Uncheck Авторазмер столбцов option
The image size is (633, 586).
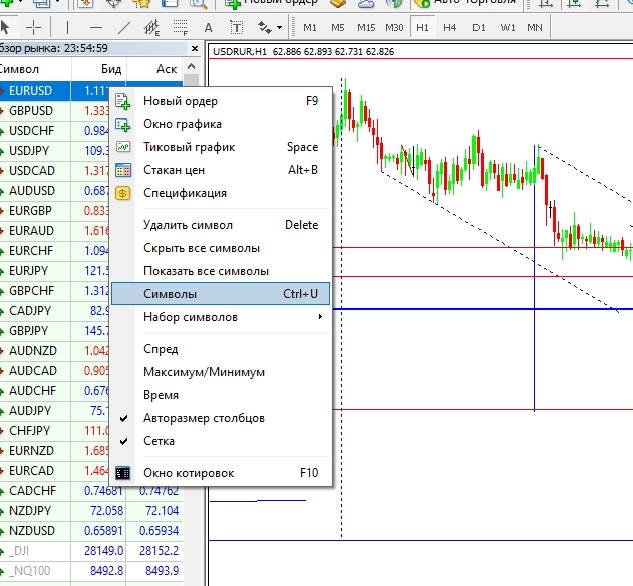[220, 418]
